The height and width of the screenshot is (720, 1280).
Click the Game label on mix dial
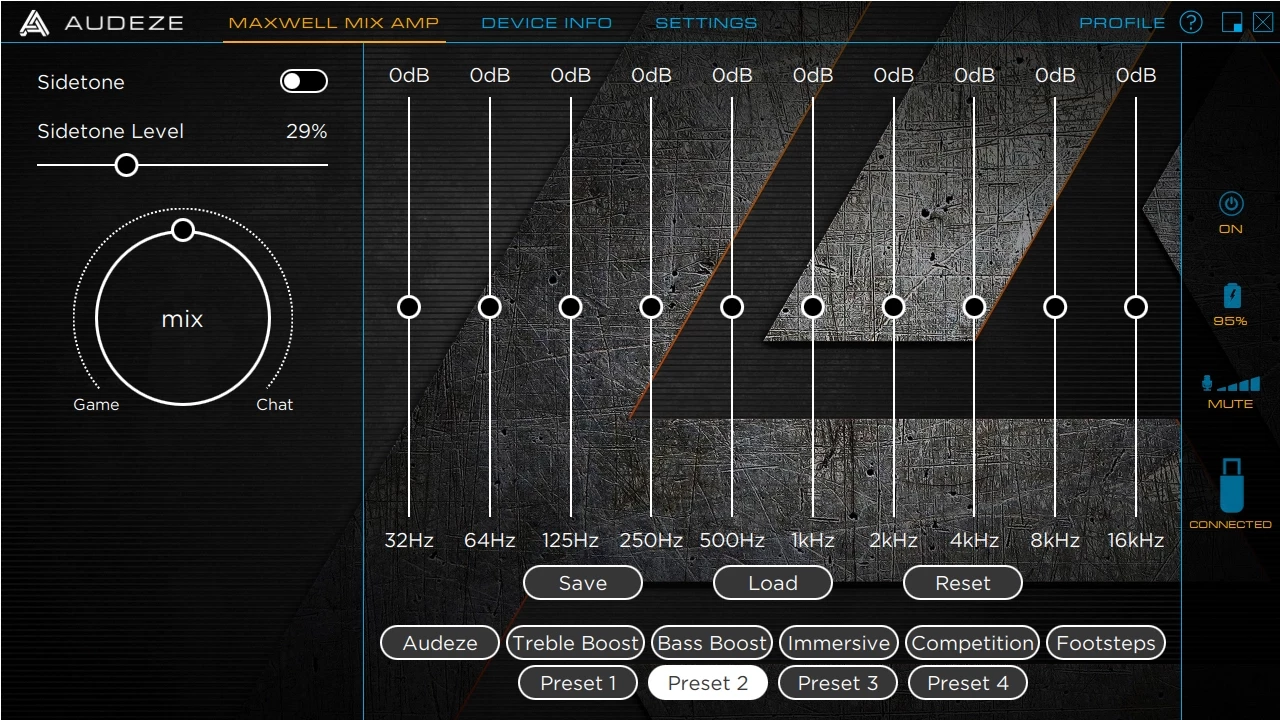[96, 405]
